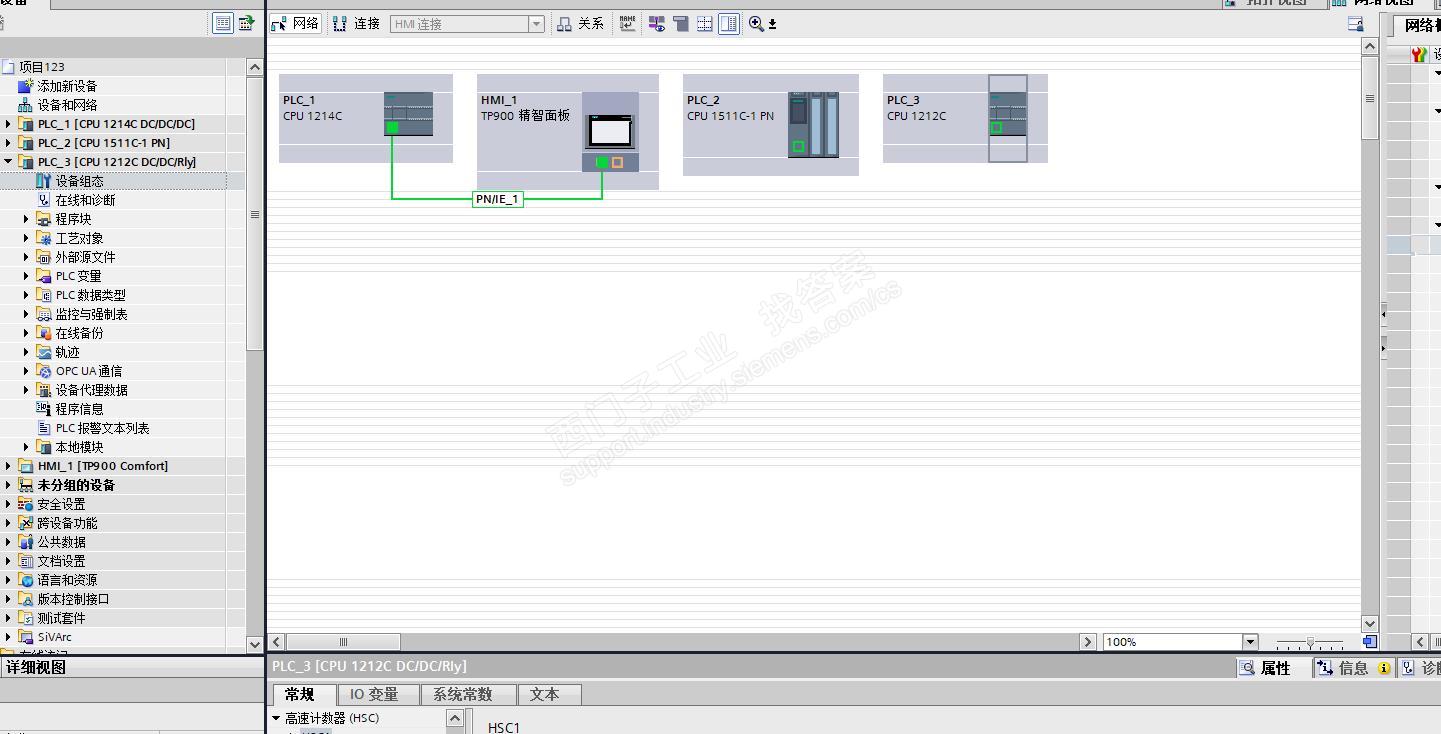
Task: Click the zoom slider handle
Action: point(1310,642)
